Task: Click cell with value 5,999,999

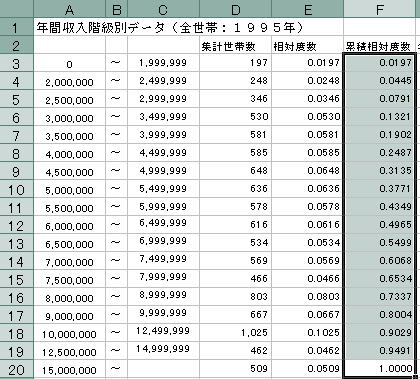Action: (163, 207)
